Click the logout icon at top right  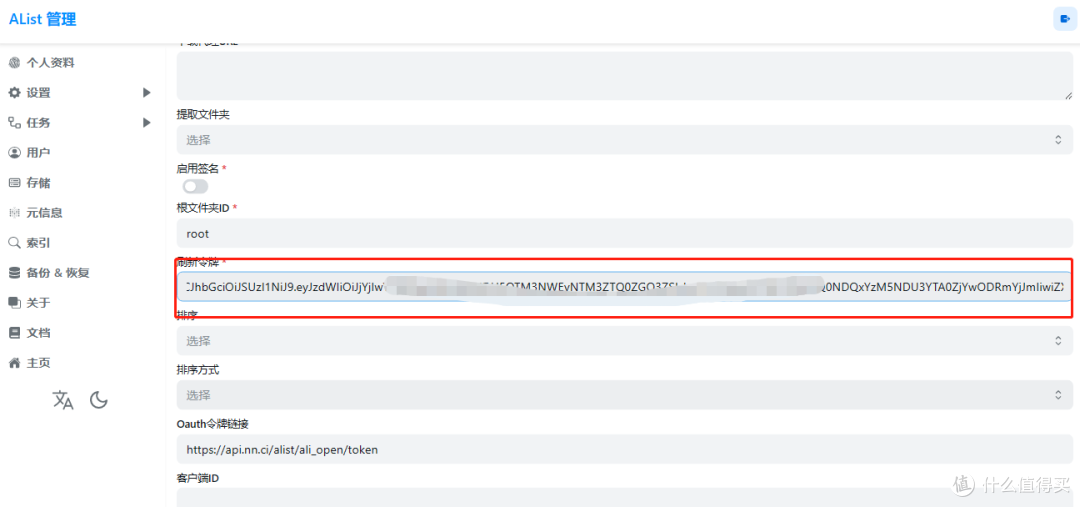1064,19
